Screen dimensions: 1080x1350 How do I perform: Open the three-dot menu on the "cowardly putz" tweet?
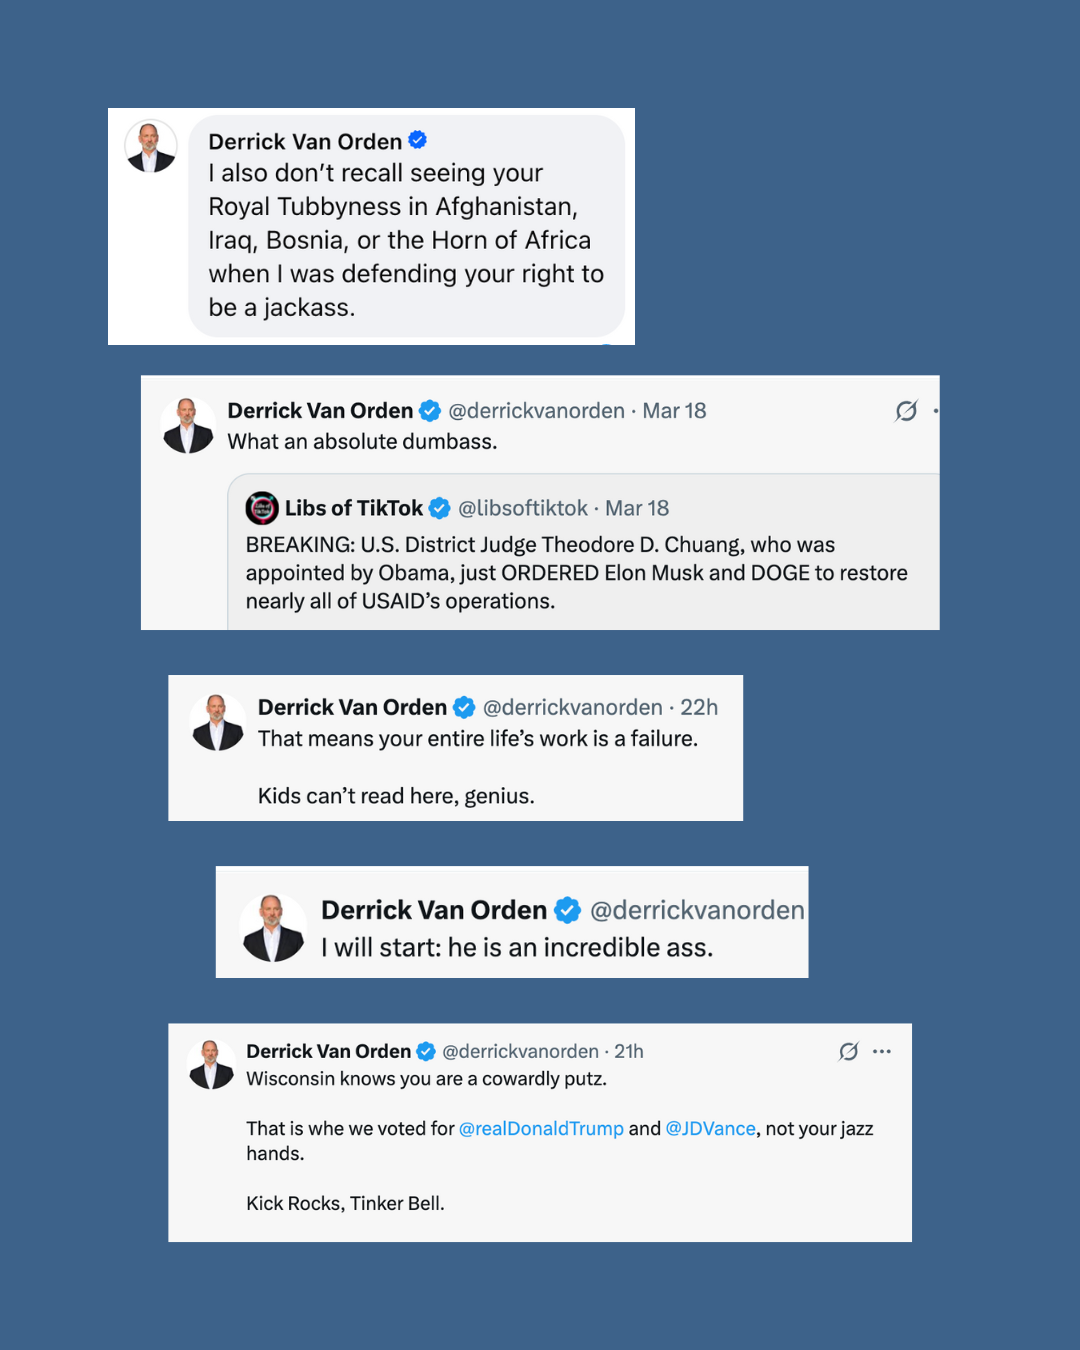882,1051
